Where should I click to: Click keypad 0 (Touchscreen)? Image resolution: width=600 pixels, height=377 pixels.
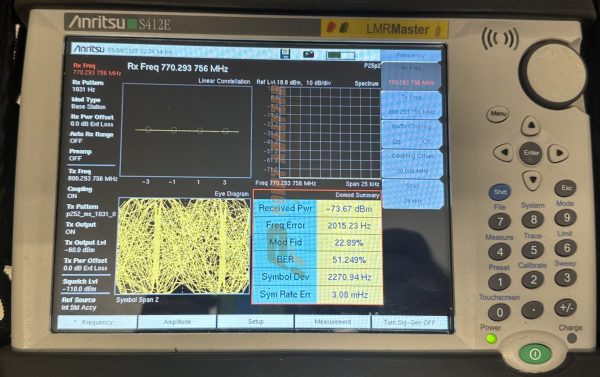[499, 312]
